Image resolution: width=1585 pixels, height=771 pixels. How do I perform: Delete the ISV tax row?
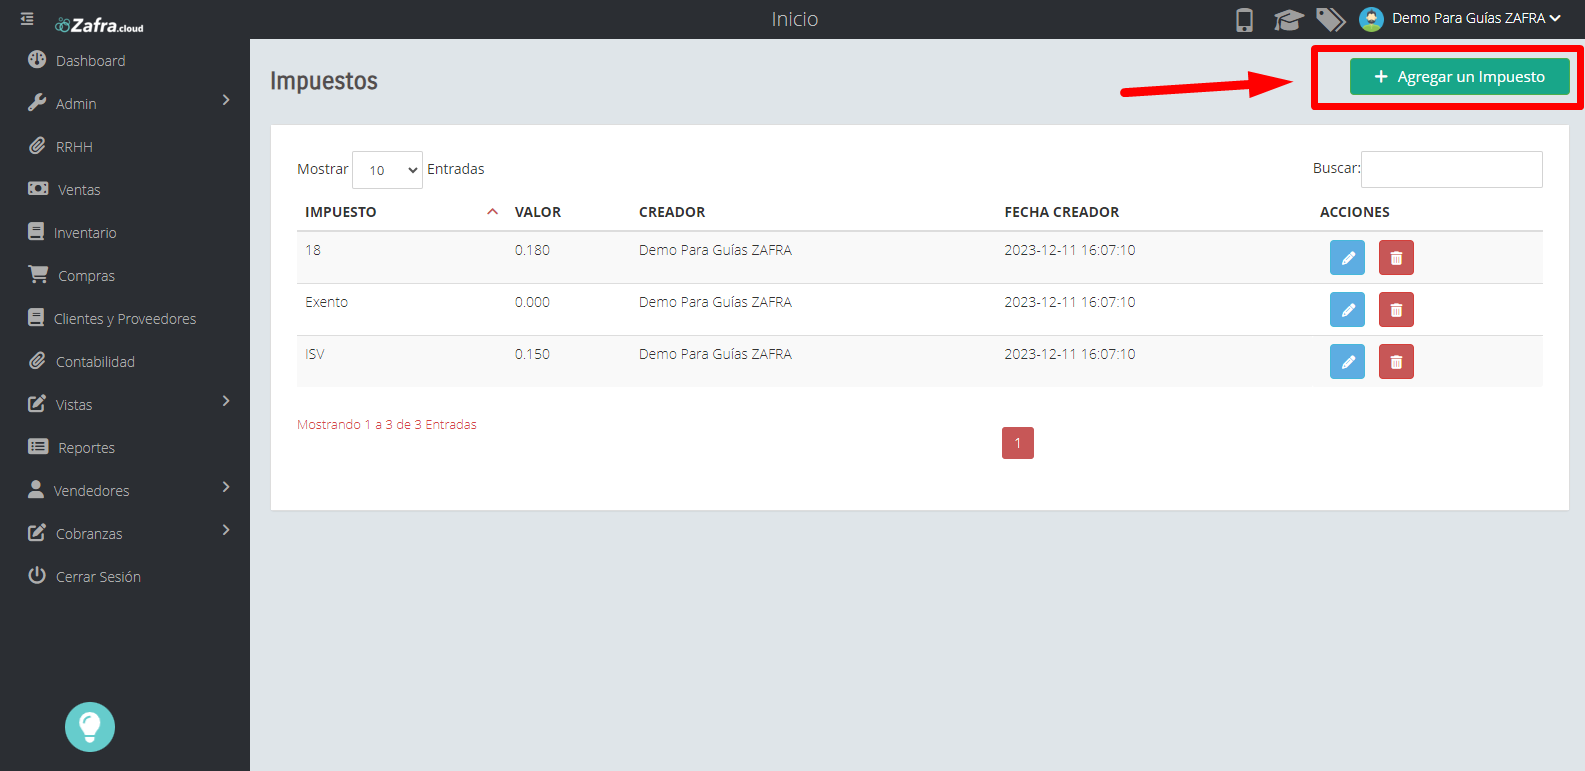1396,362
